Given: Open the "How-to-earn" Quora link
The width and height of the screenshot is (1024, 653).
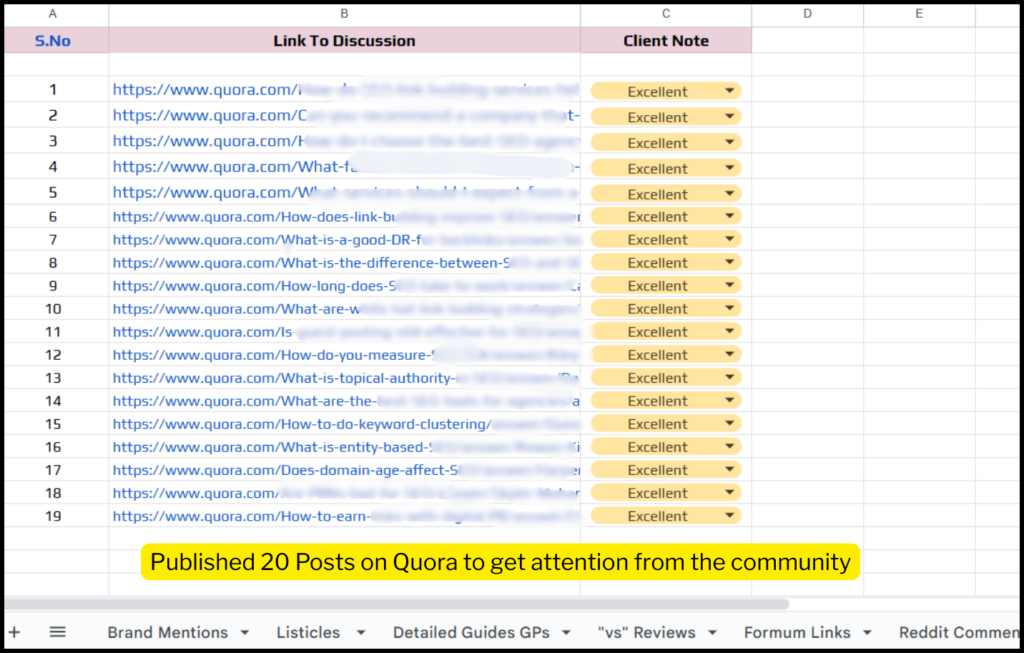Looking at the screenshot, I should (x=346, y=516).
